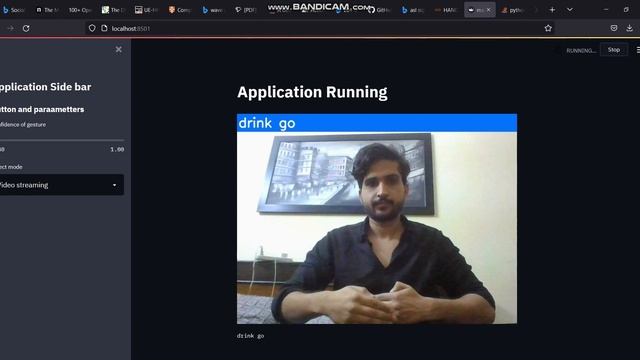
Task: Restore down the browser window
Action: coord(626,10)
